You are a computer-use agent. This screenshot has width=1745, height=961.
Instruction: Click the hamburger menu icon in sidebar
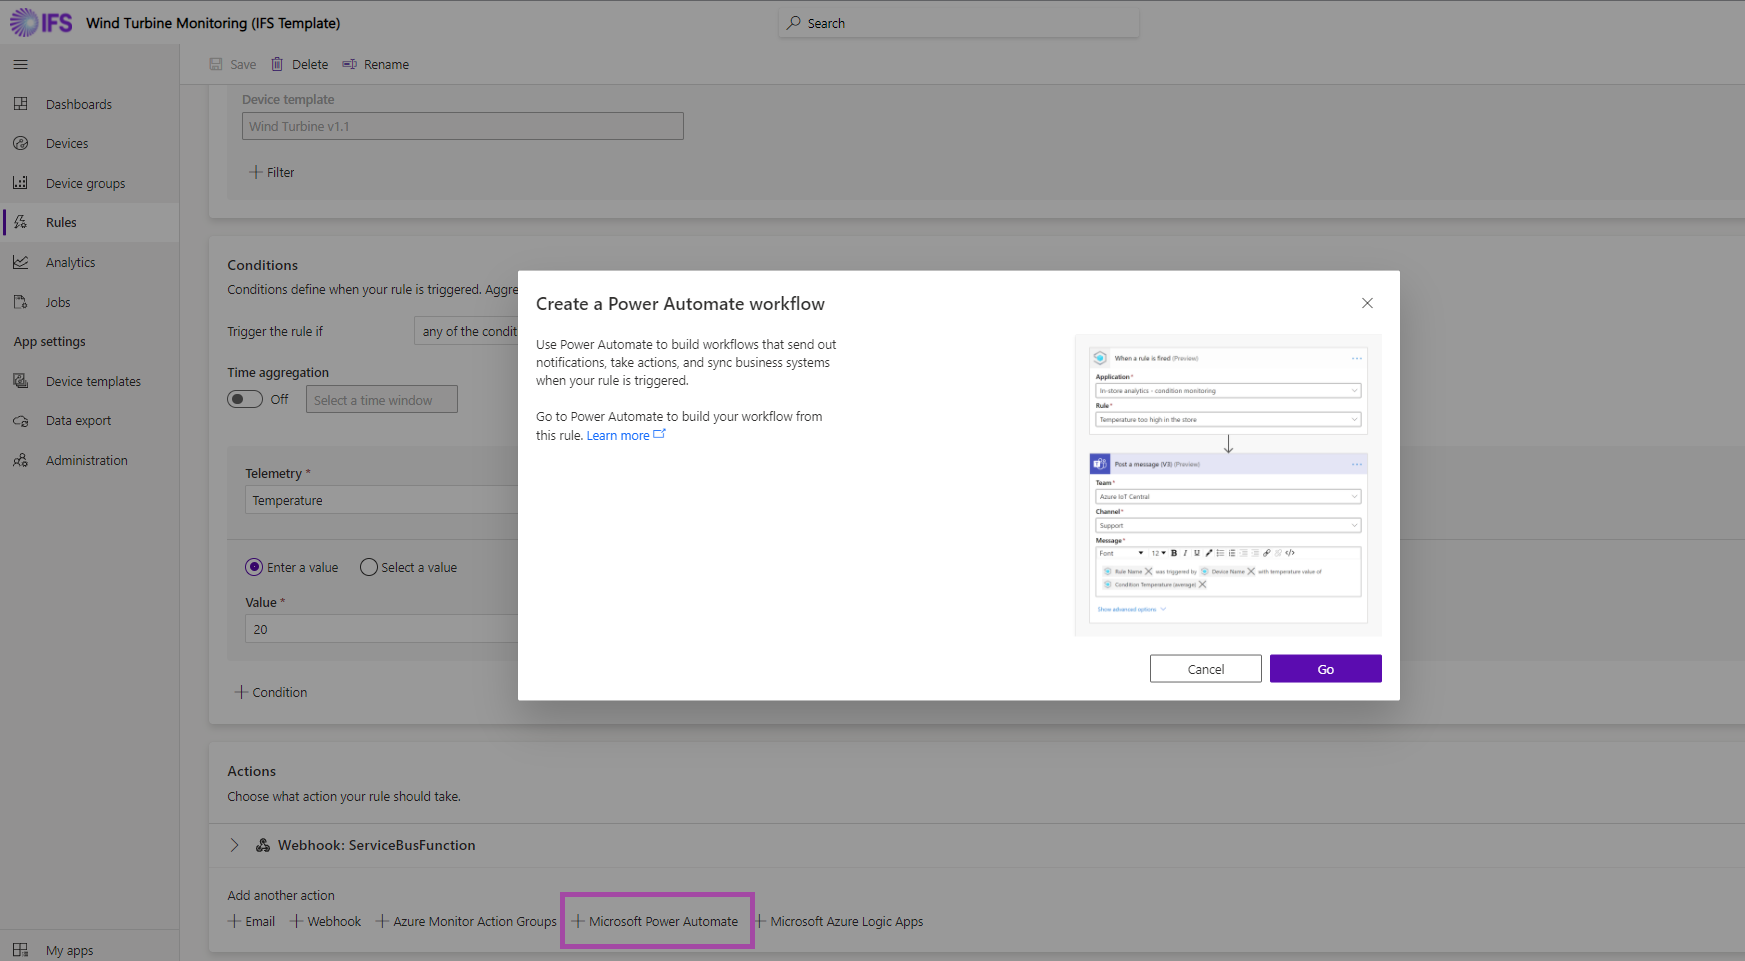point(20,65)
